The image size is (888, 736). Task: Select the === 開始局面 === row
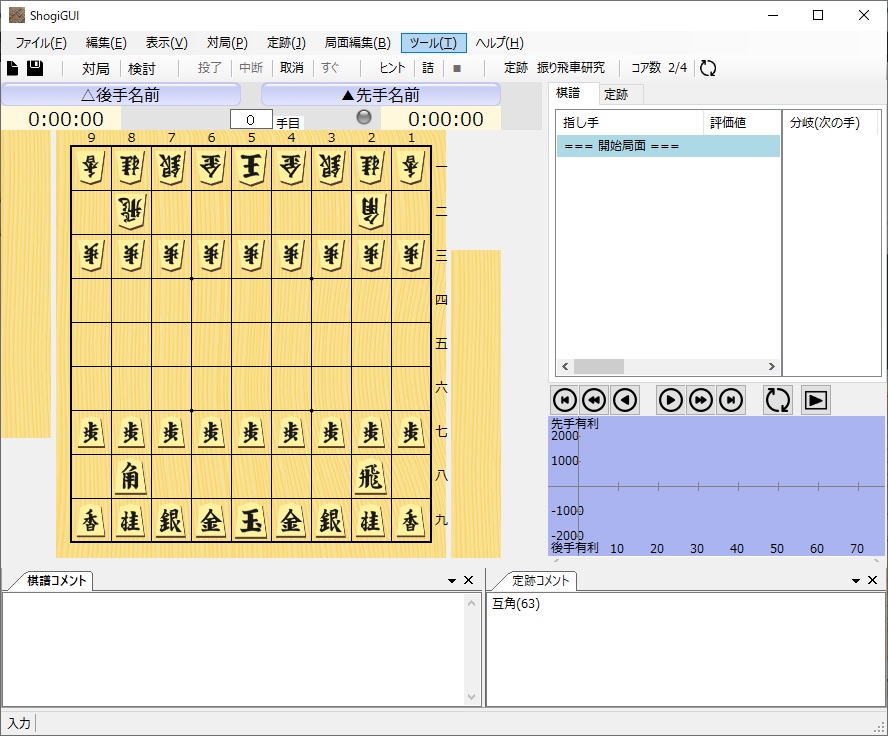point(668,146)
